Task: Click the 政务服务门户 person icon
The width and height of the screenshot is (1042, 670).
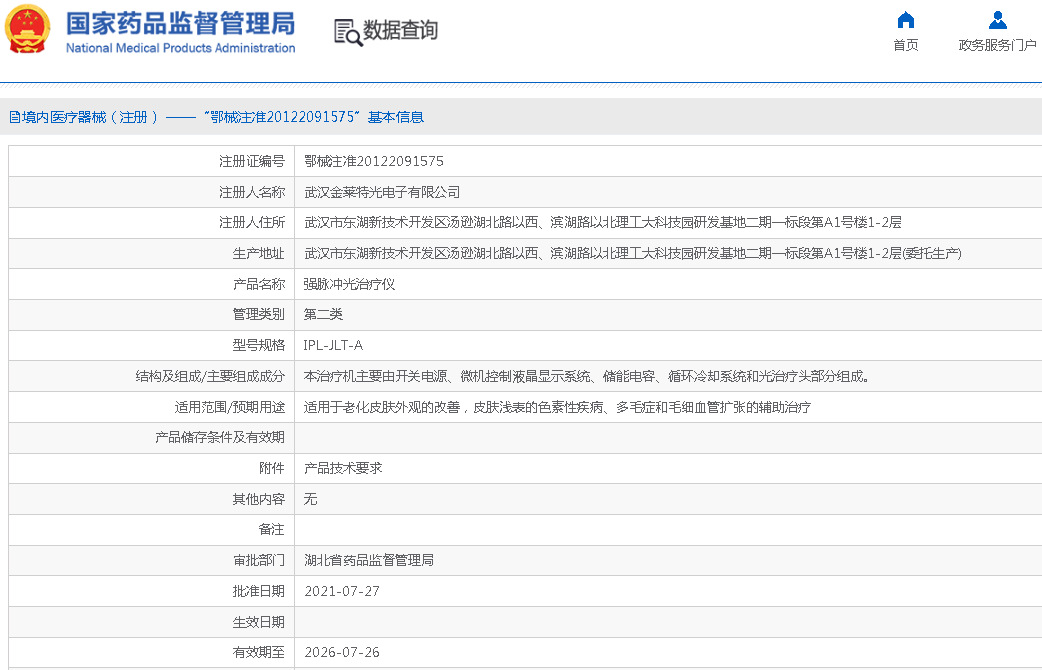Action: pos(997,20)
